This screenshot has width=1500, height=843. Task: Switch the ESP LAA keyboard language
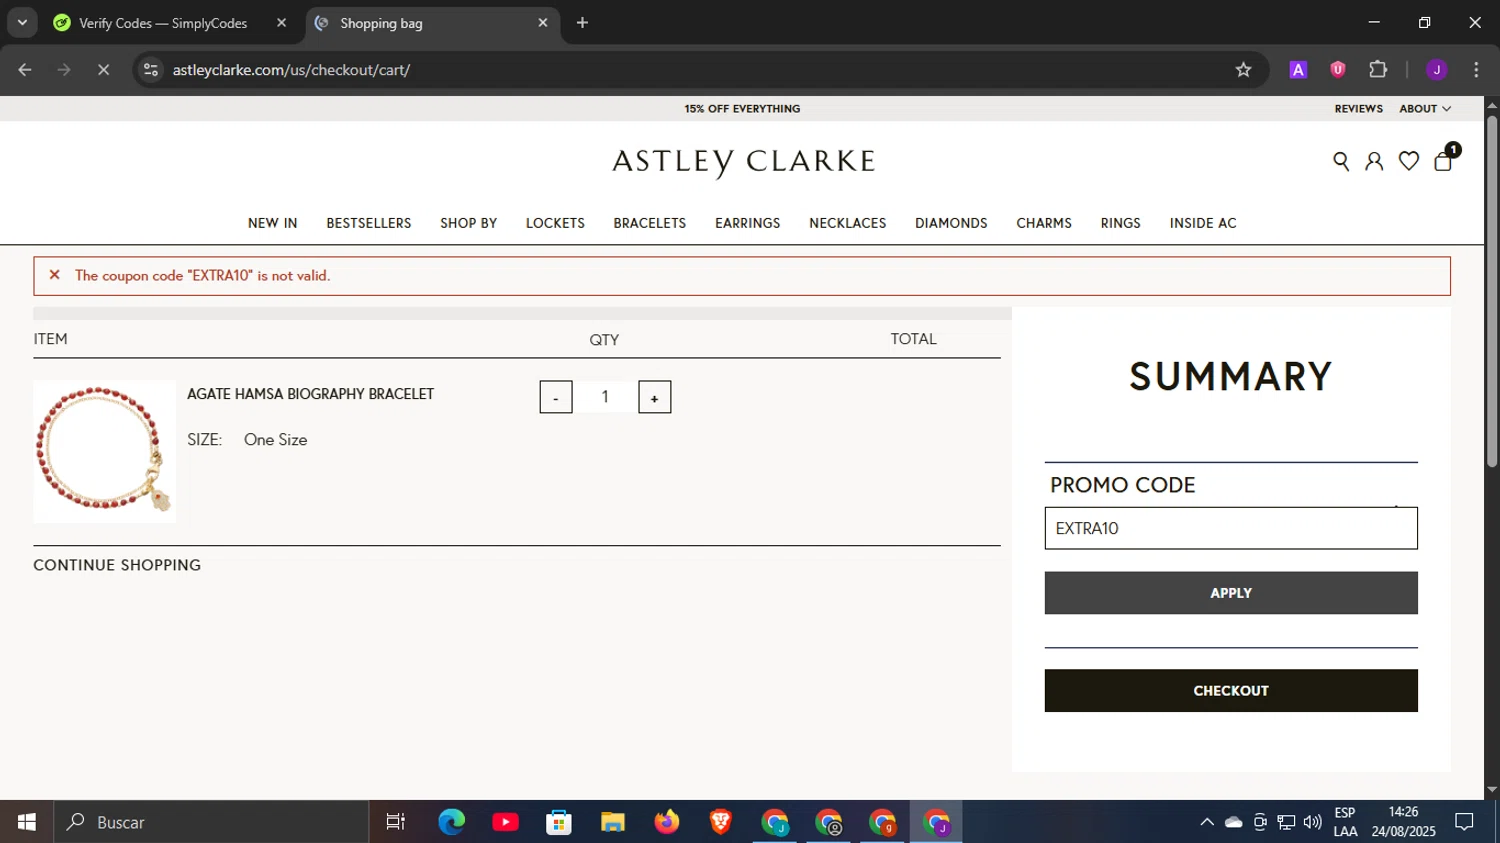pos(1345,822)
